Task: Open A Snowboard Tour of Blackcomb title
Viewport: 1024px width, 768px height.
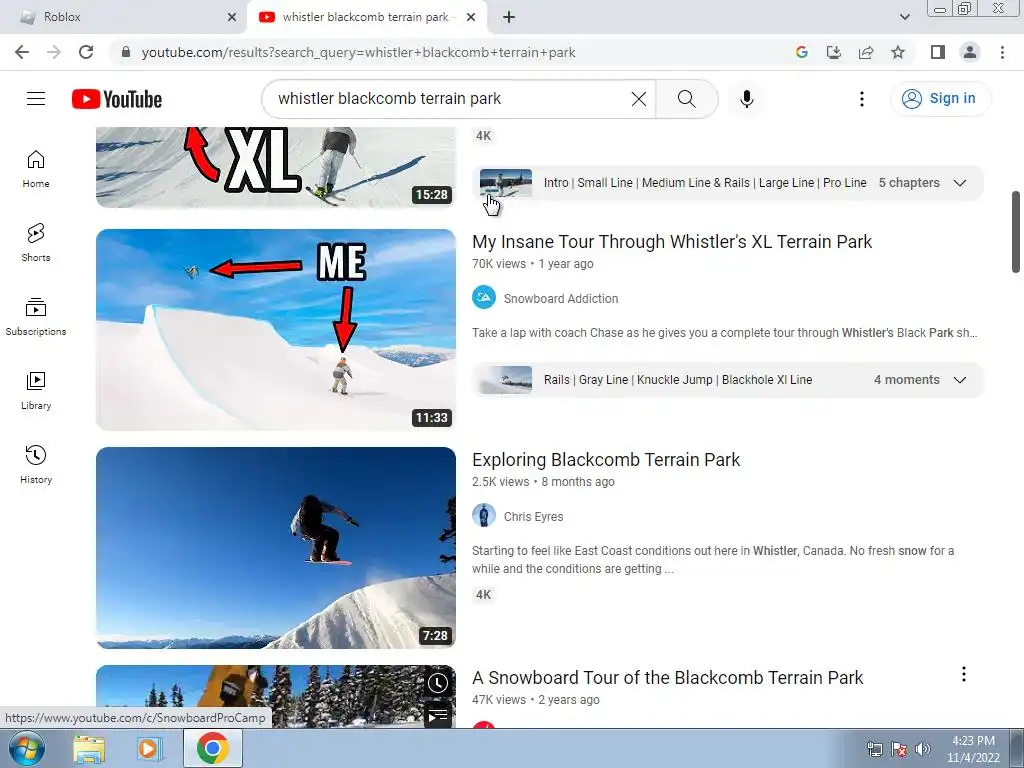Action: 667,678
